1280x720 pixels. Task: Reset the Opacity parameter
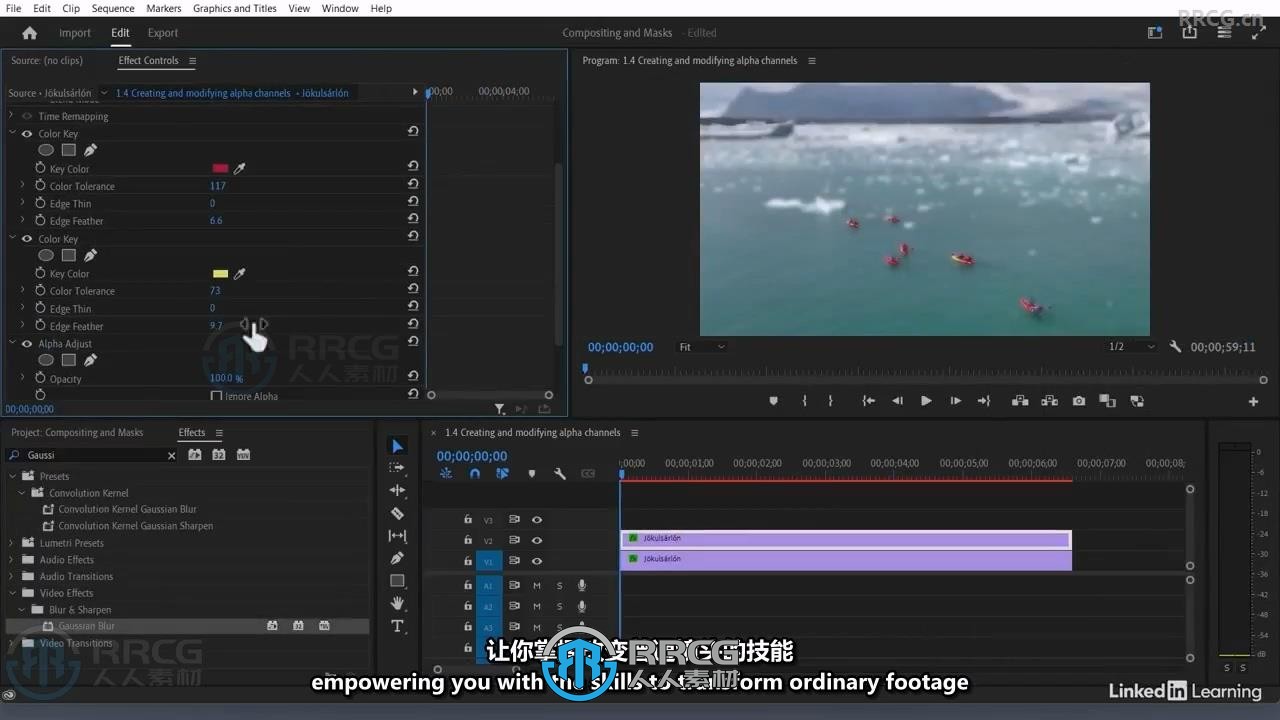coord(412,378)
